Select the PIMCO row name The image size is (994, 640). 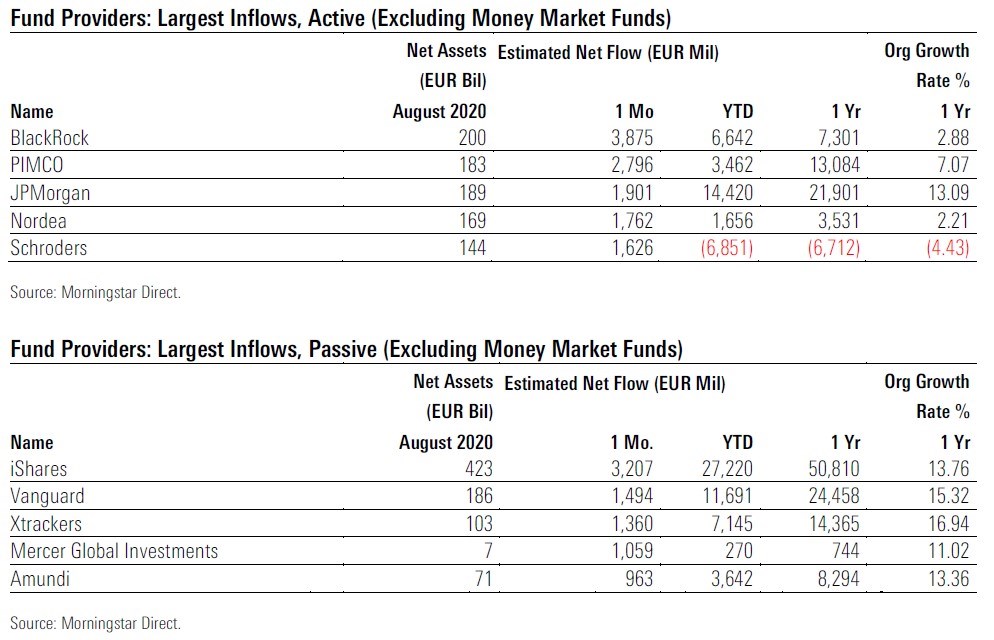[37, 165]
